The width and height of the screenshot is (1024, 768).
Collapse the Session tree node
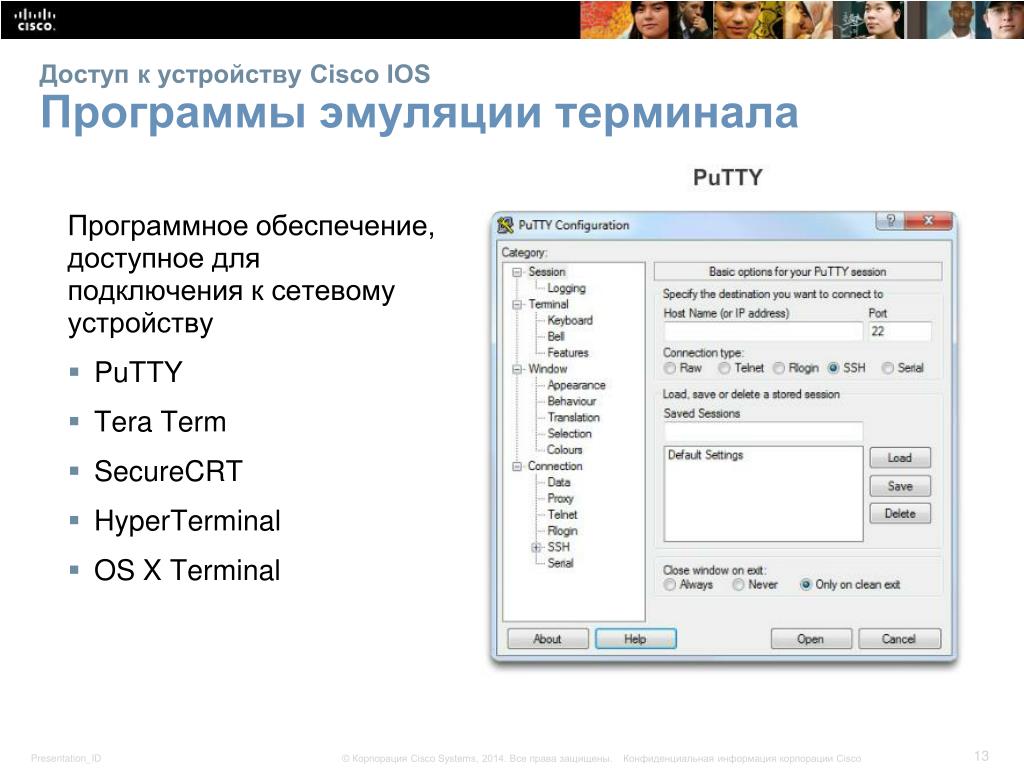point(517,272)
